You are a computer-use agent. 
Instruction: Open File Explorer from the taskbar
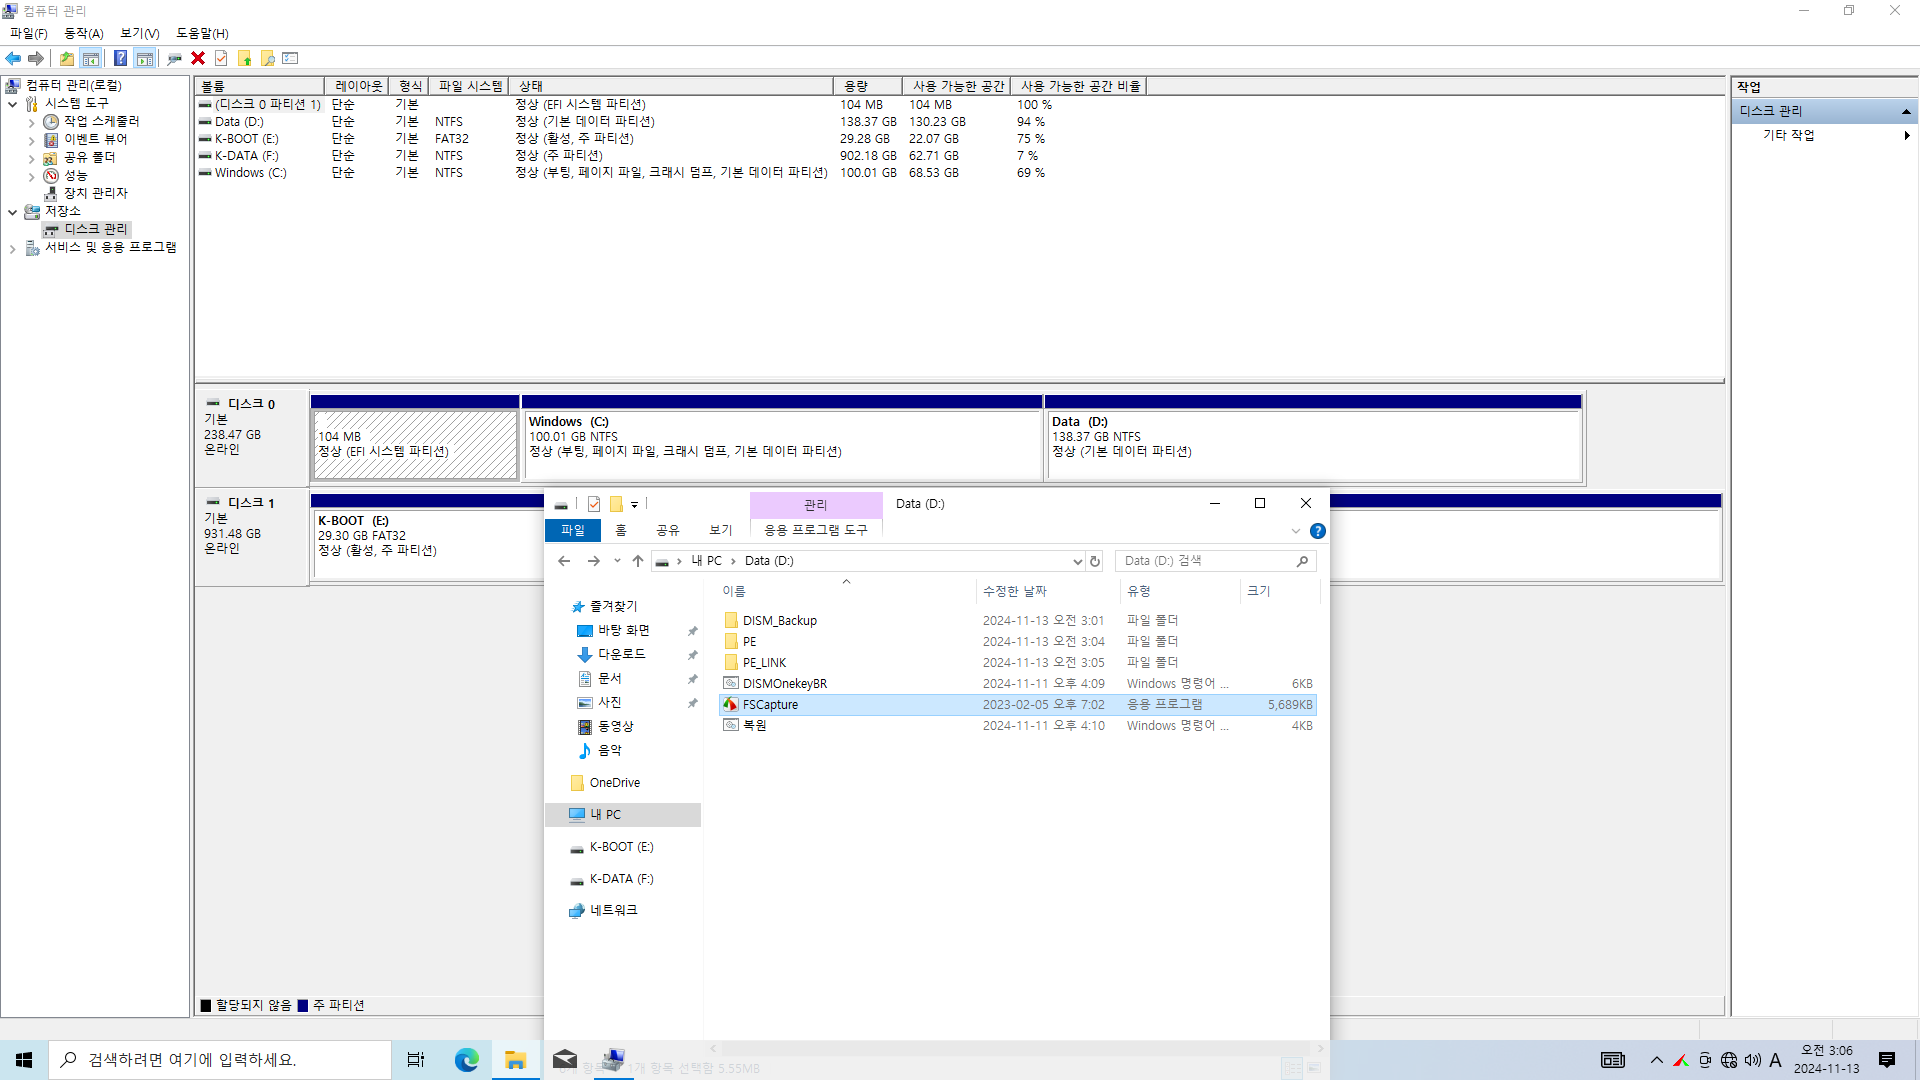[516, 1060]
